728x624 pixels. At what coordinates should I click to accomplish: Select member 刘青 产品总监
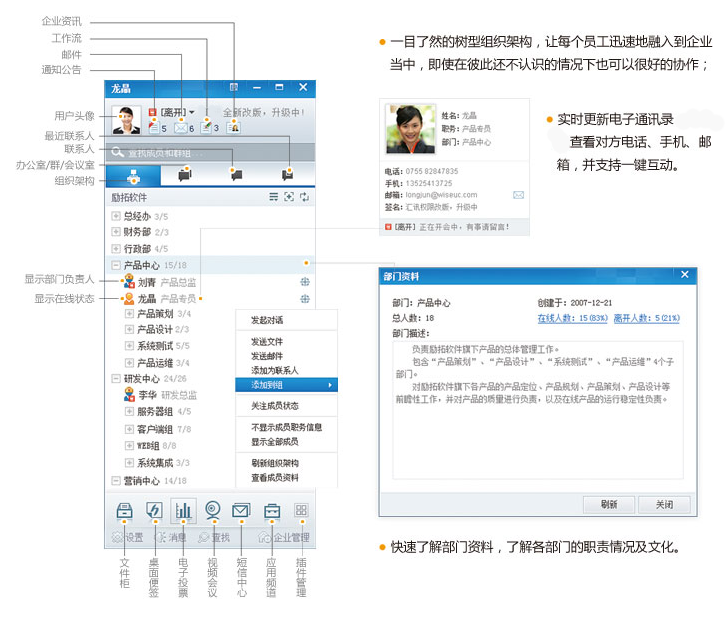pos(159,282)
